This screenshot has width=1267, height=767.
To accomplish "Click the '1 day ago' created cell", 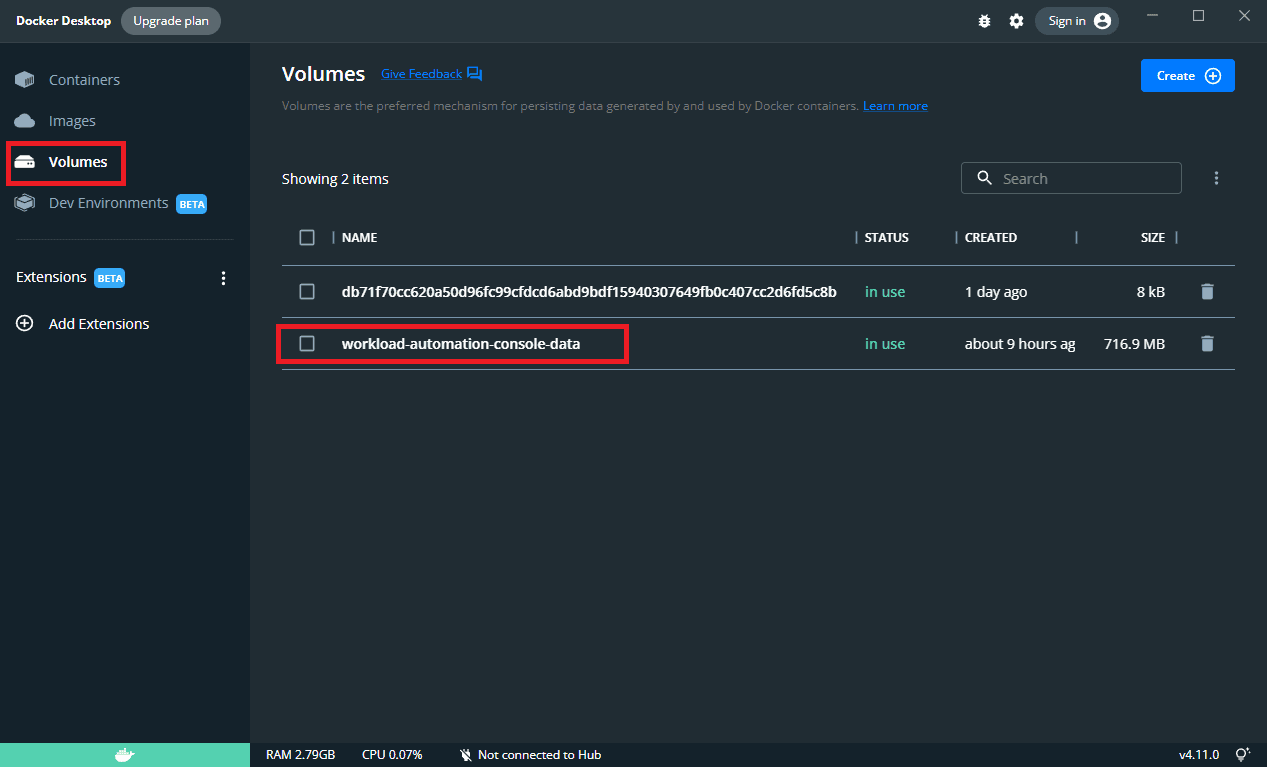I will [x=996, y=292].
